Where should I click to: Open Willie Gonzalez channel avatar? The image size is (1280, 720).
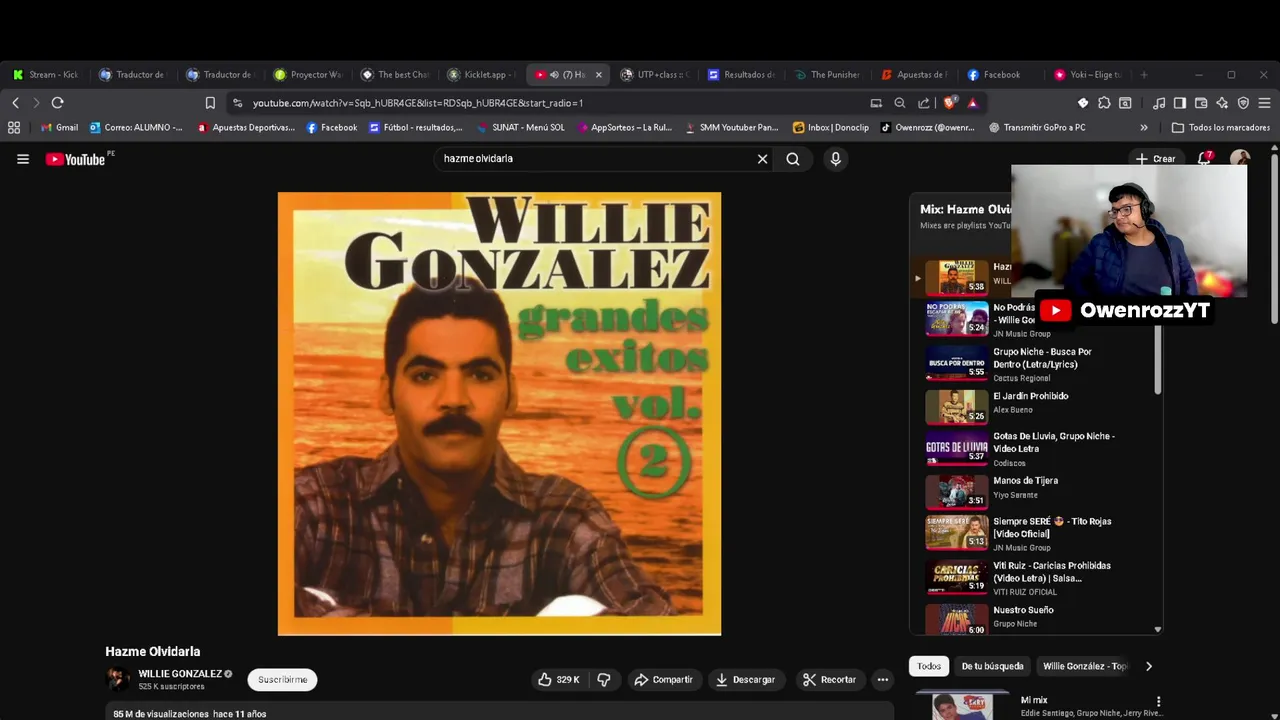click(x=118, y=679)
